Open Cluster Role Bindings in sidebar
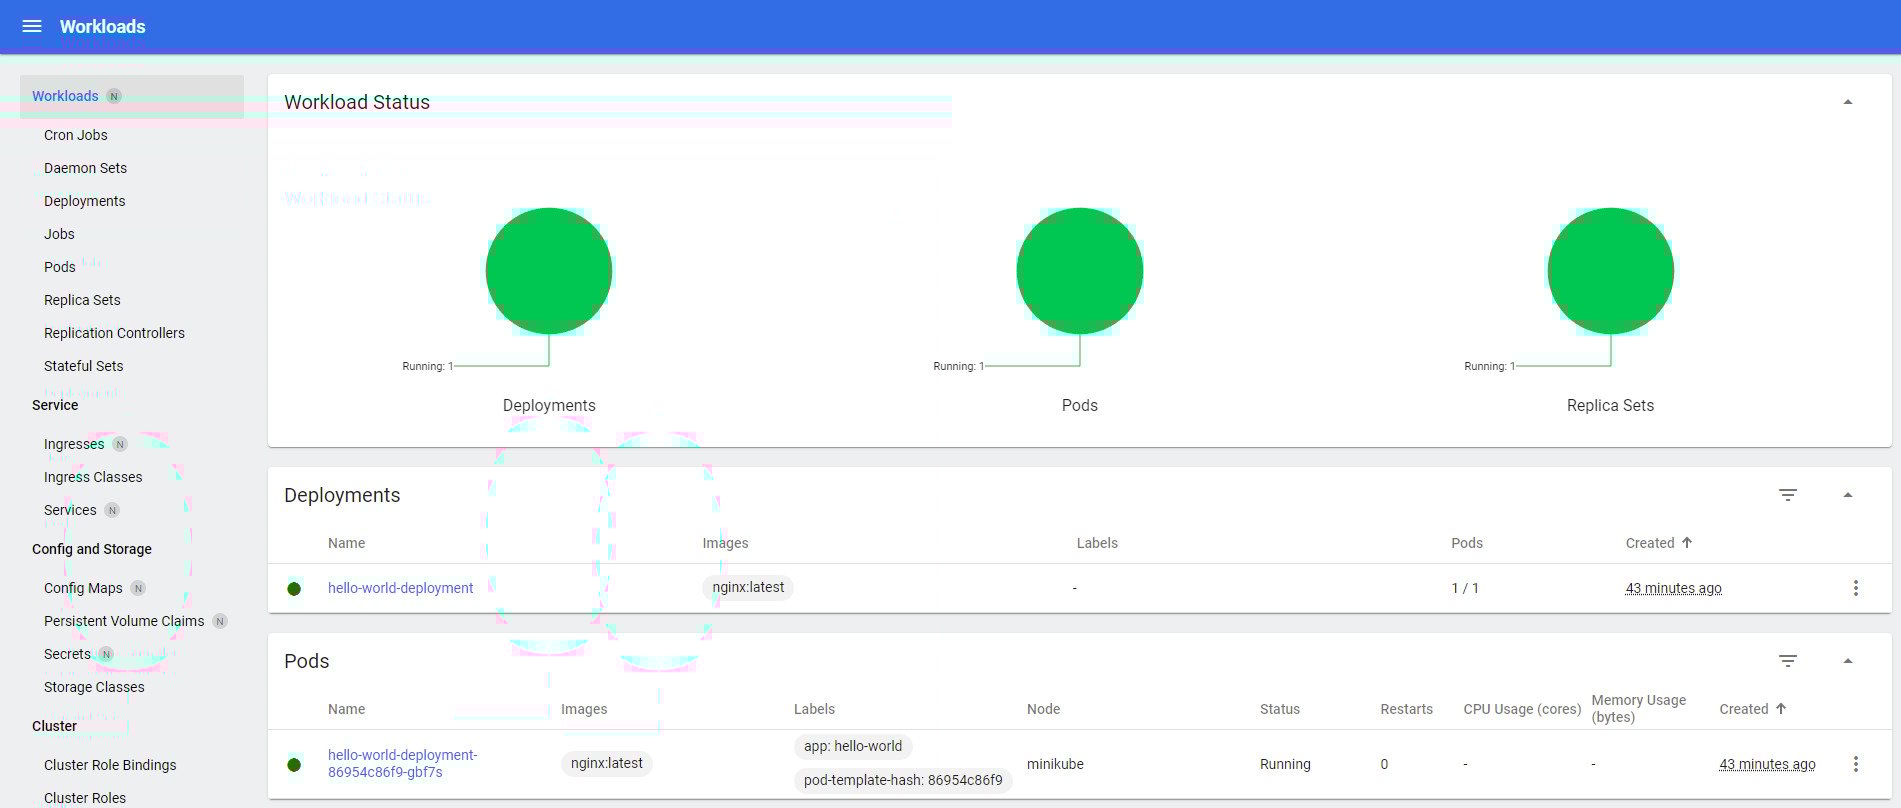Screen dimensions: 1901x808 click(x=110, y=765)
